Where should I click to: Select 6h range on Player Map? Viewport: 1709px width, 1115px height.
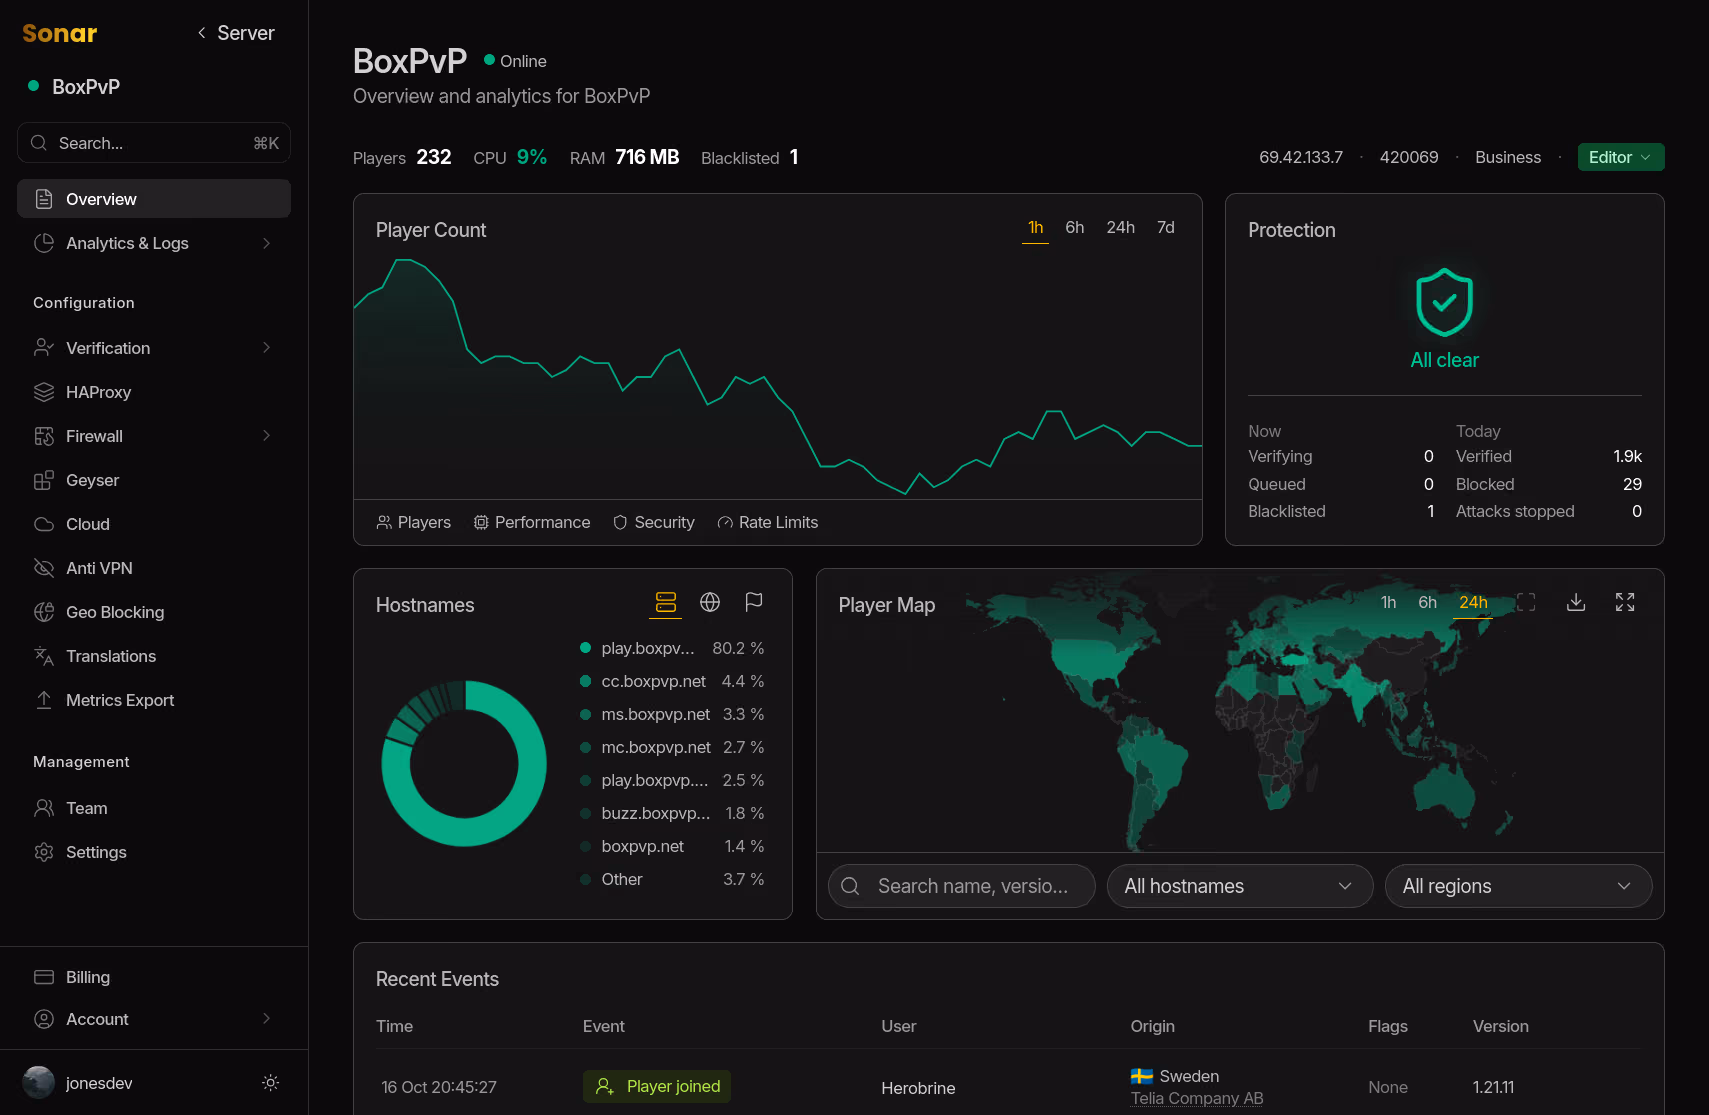coord(1427,602)
